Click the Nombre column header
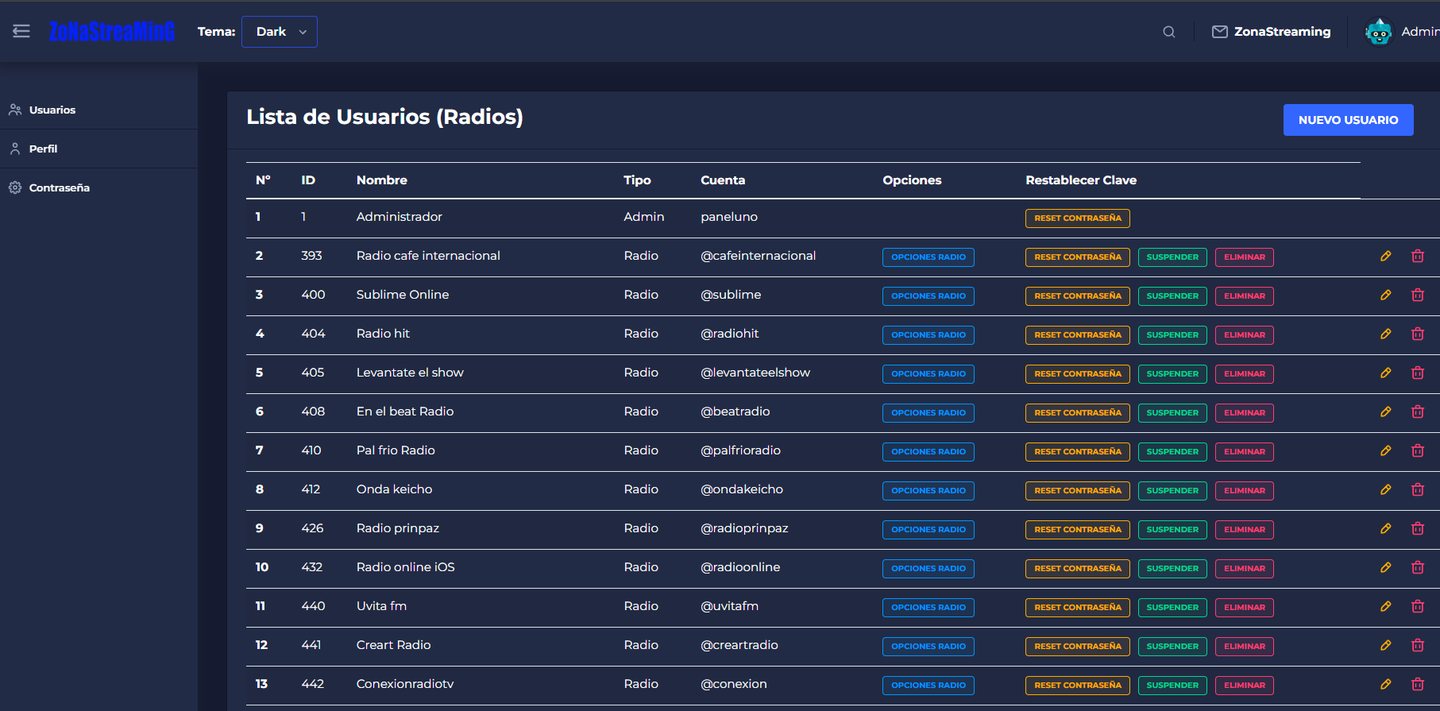The height and width of the screenshot is (711, 1440). click(x=382, y=180)
